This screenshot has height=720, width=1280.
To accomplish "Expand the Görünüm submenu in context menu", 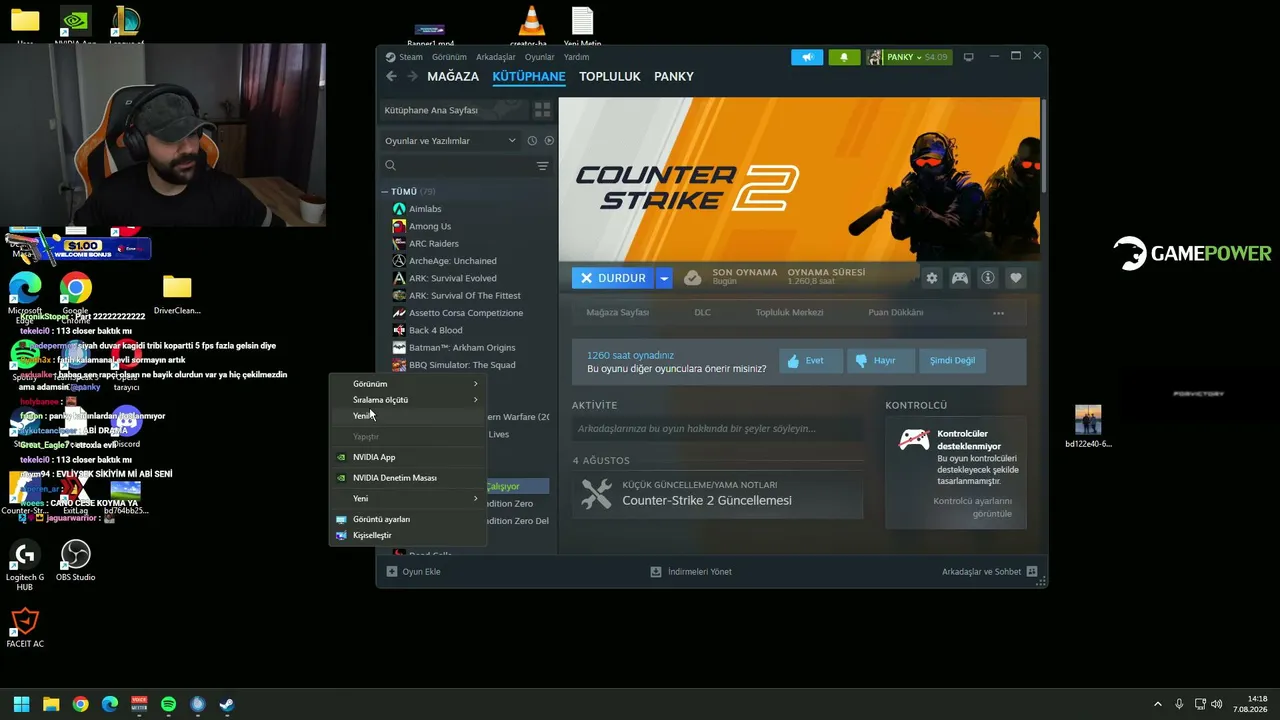I will [408, 384].
